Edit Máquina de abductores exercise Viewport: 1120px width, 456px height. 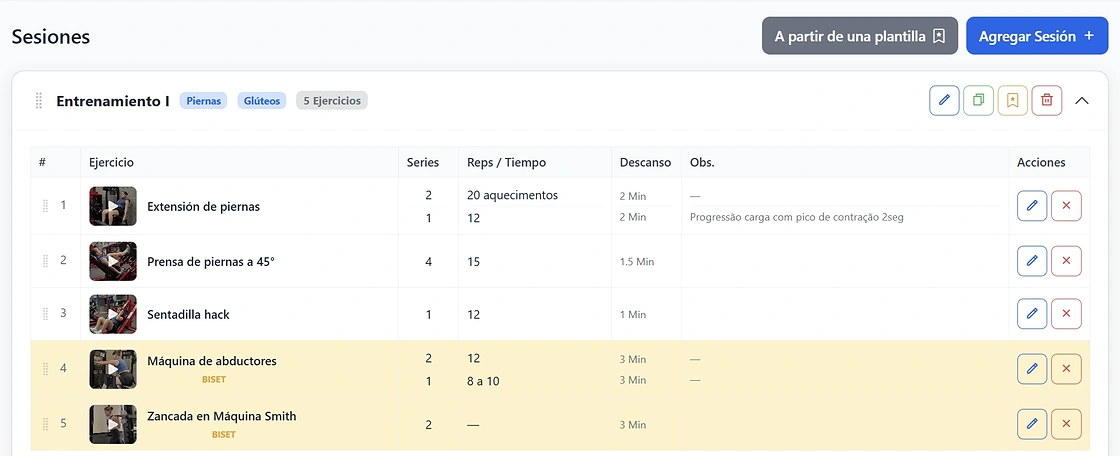[1032, 369]
